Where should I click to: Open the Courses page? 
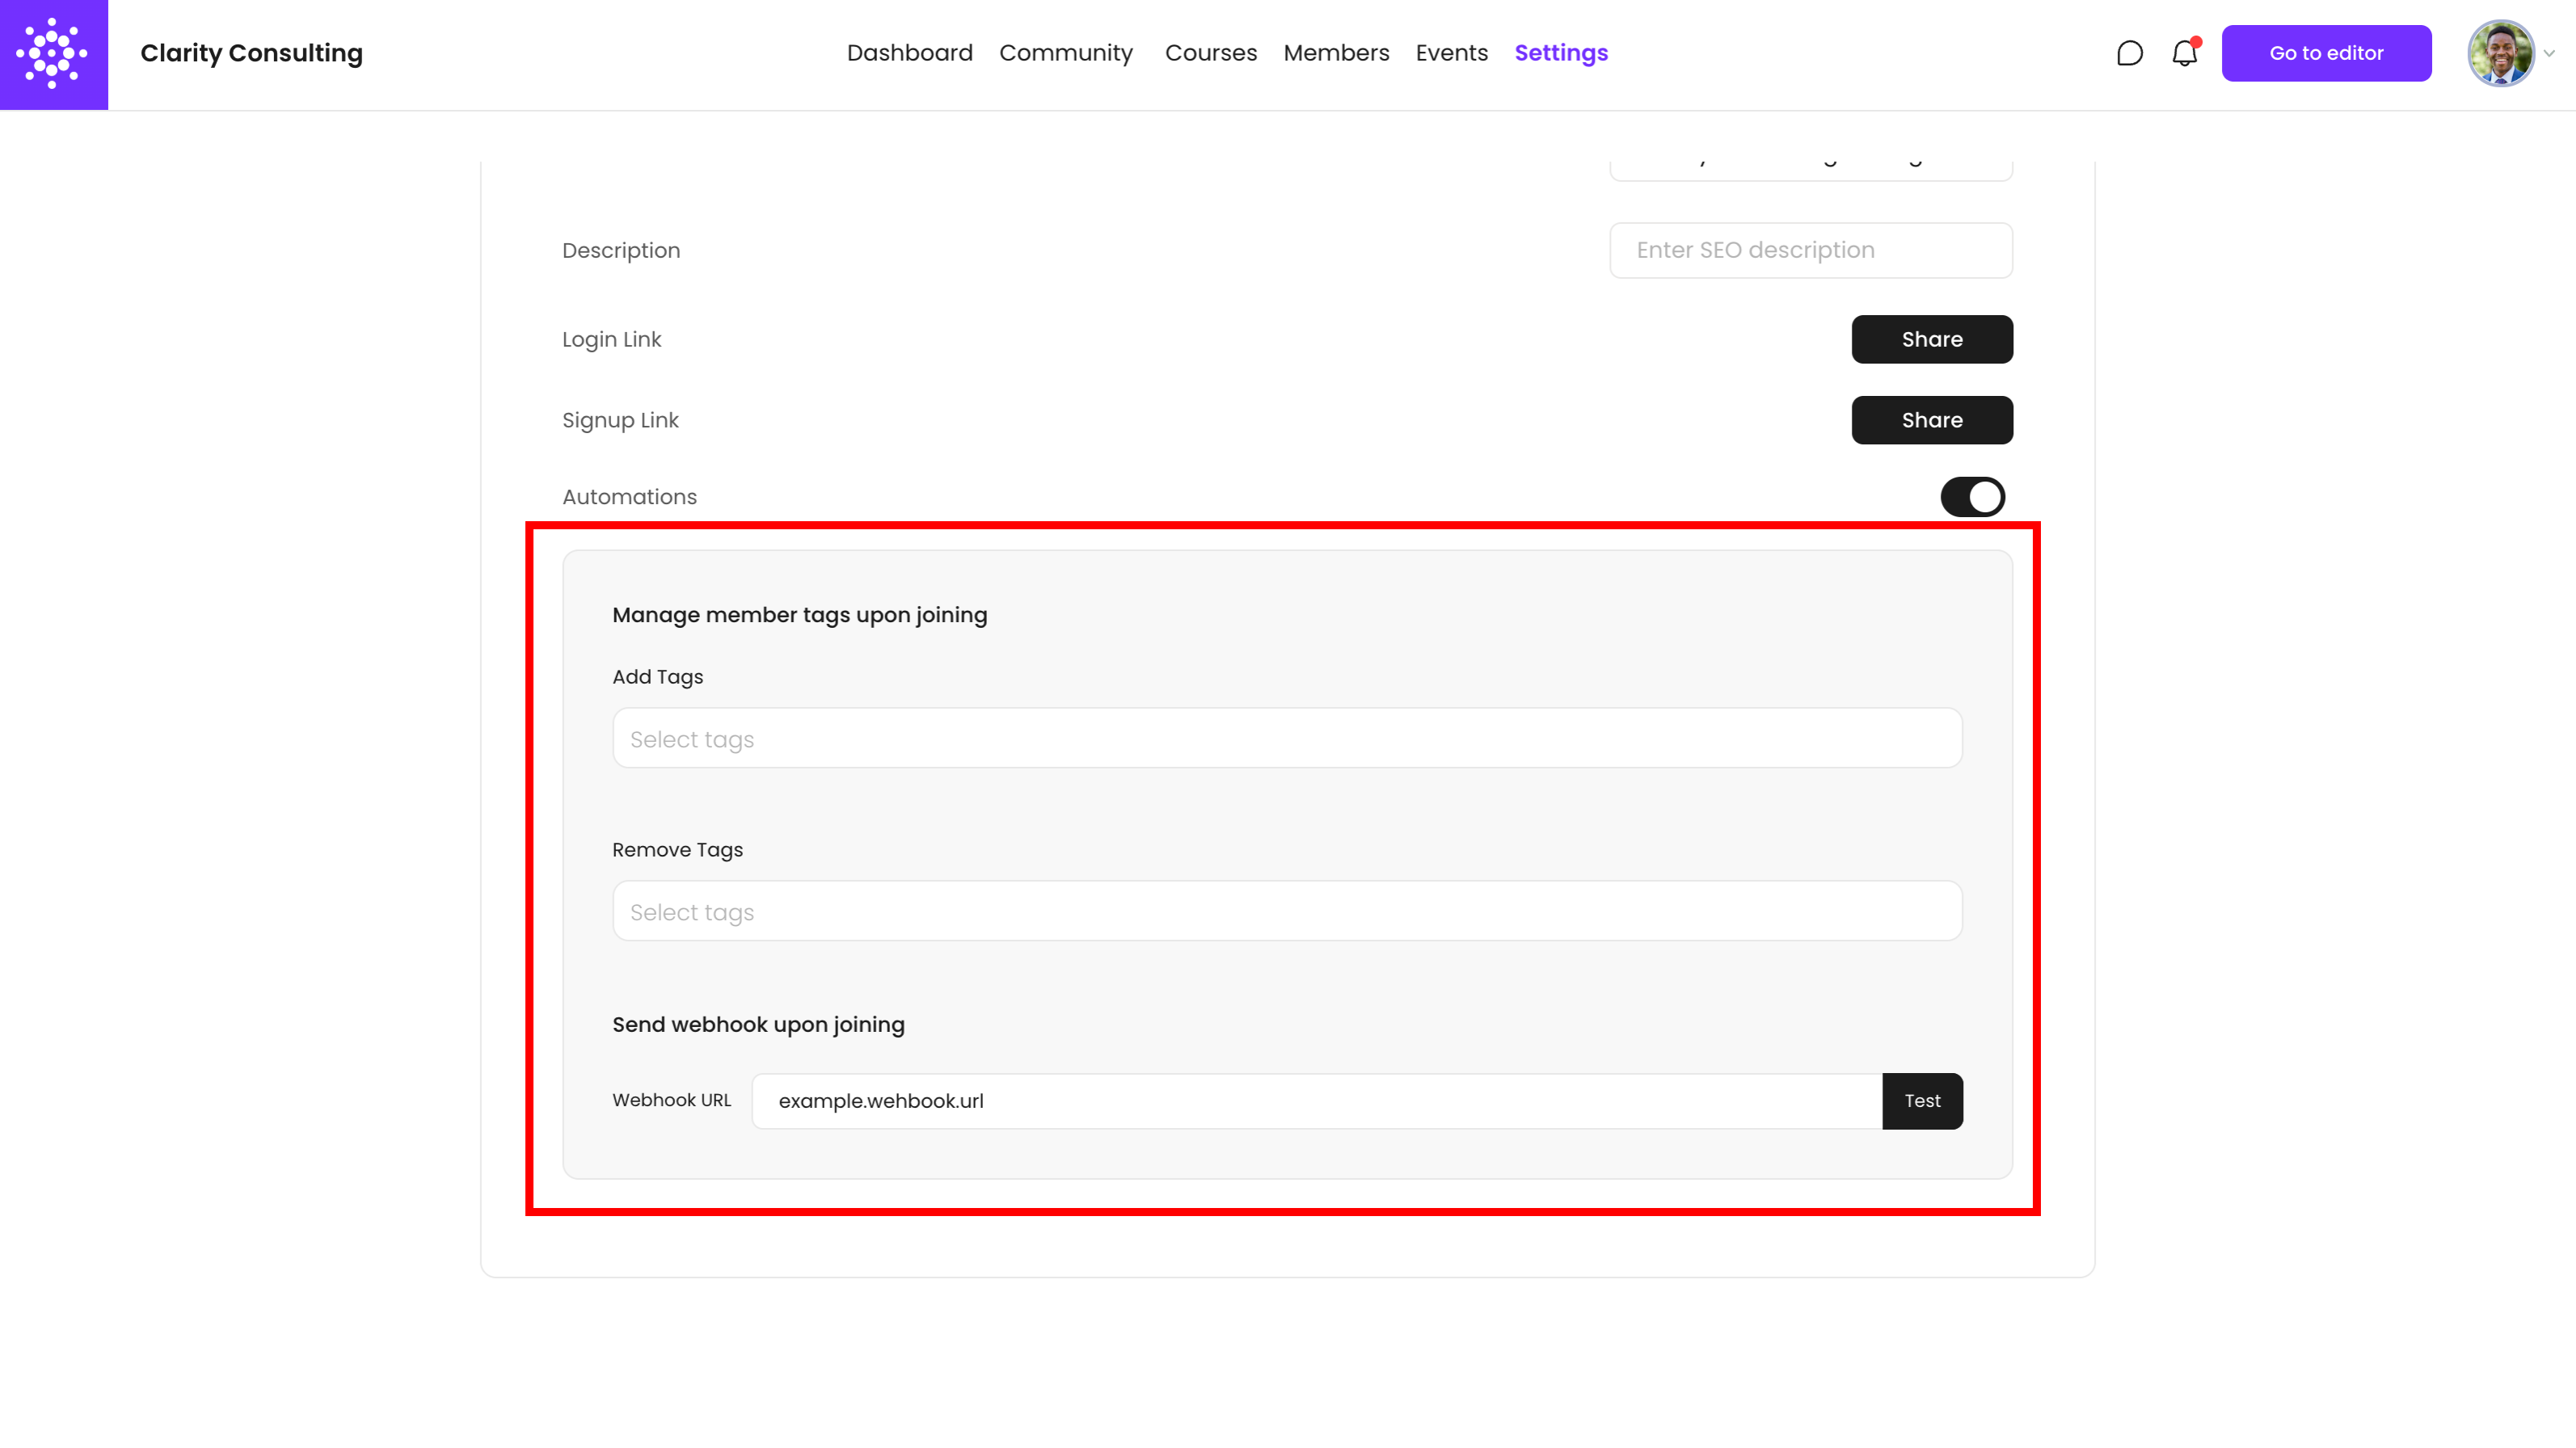tap(1211, 53)
